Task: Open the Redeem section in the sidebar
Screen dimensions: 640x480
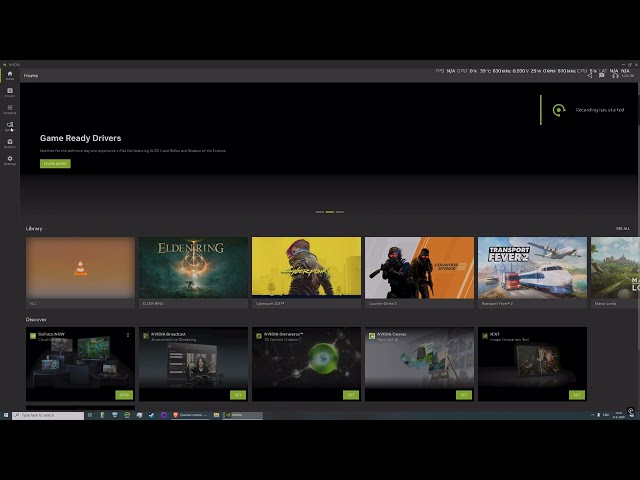Action: click(10, 143)
